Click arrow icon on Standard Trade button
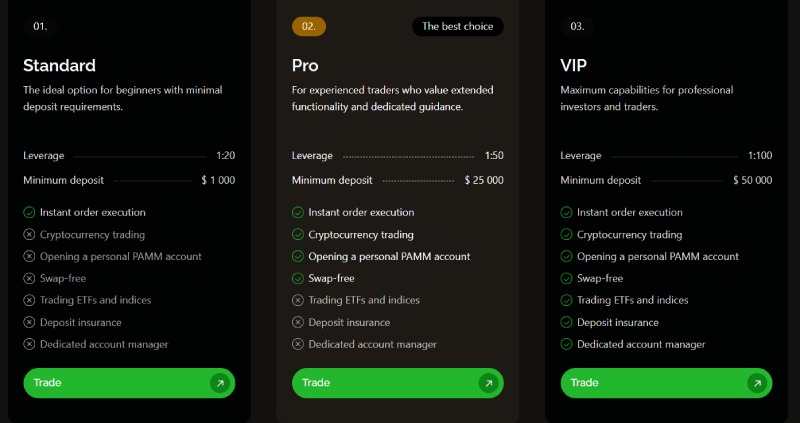The image size is (800, 423). (220, 383)
